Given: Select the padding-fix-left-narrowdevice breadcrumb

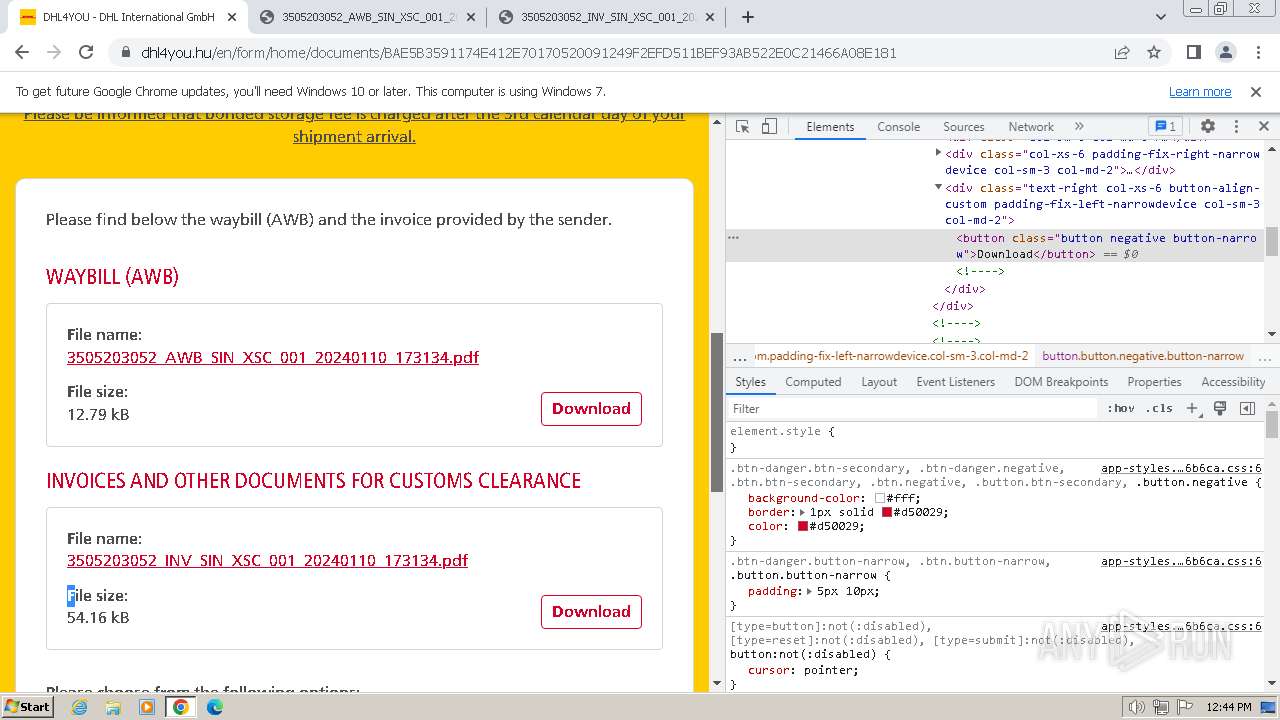Looking at the screenshot, I should (x=892, y=356).
